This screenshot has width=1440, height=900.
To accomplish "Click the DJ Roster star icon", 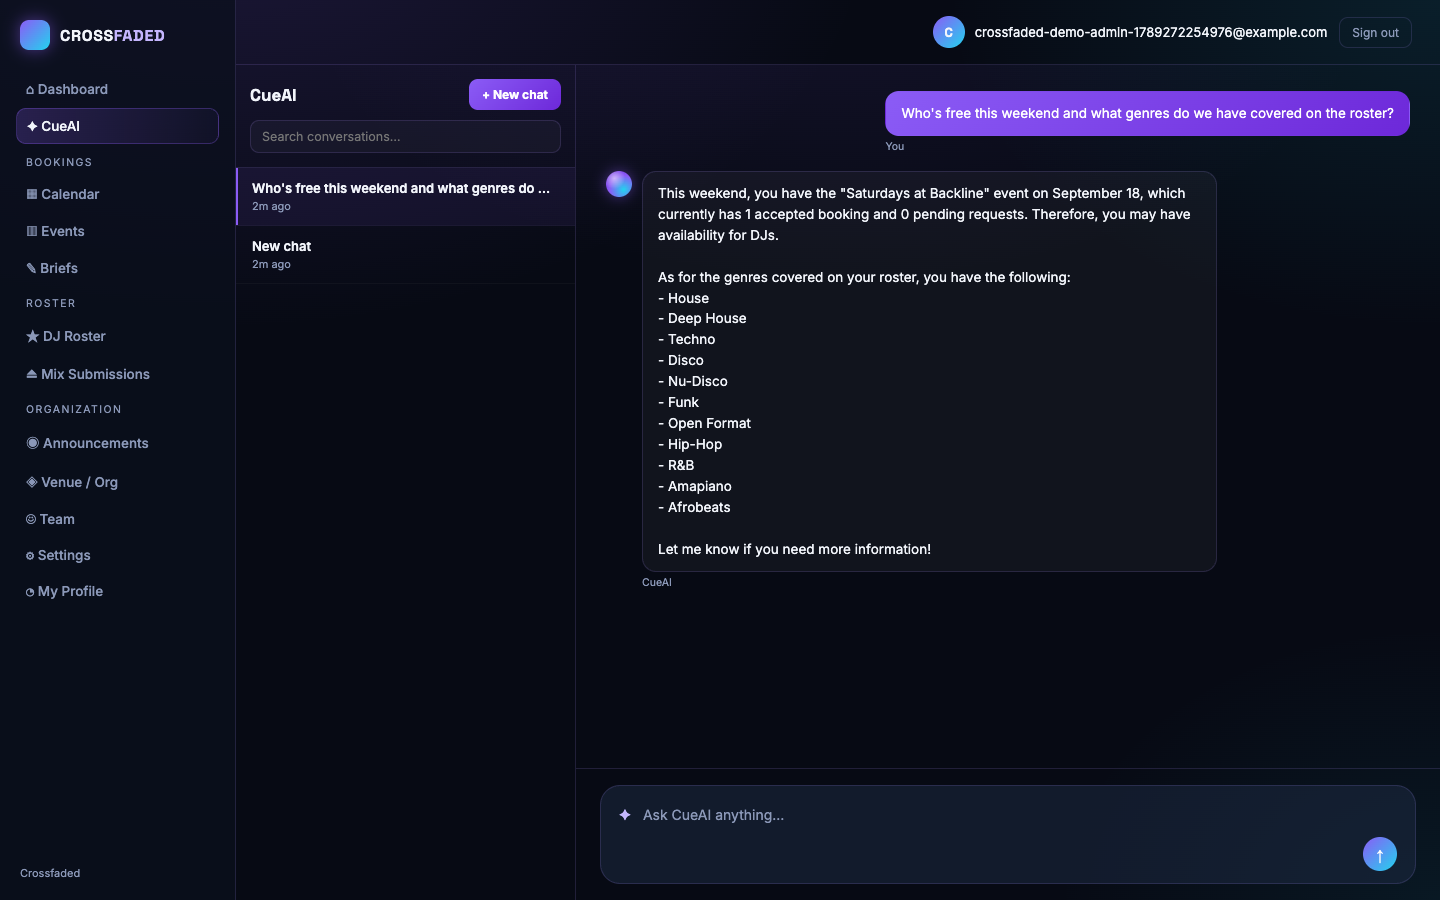I will (x=32, y=336).
